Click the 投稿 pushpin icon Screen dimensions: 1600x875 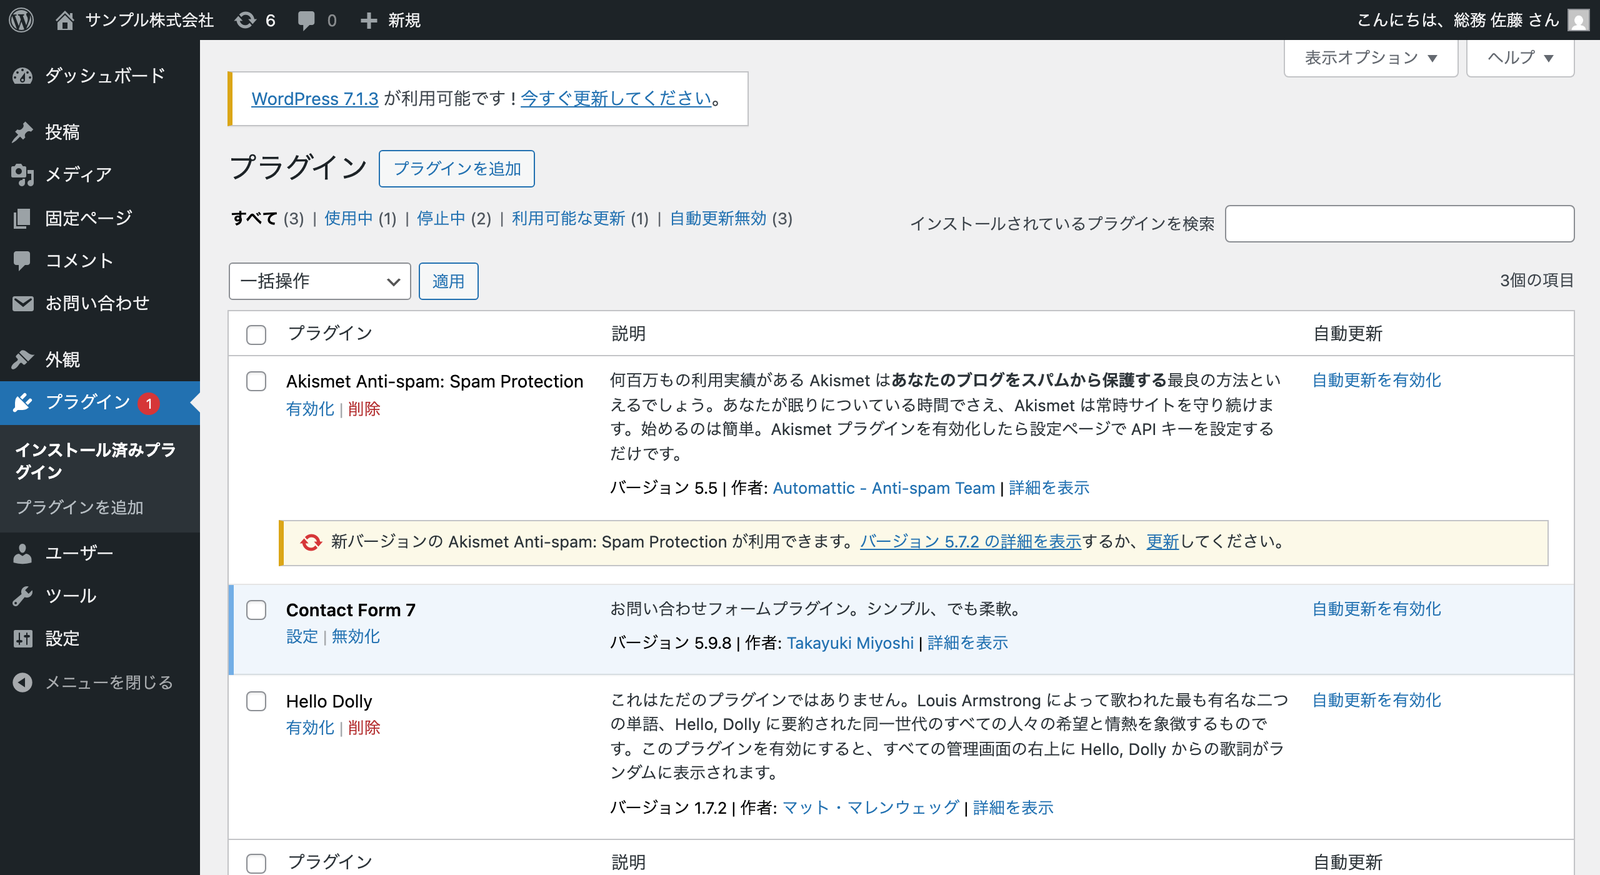(22, 132)
